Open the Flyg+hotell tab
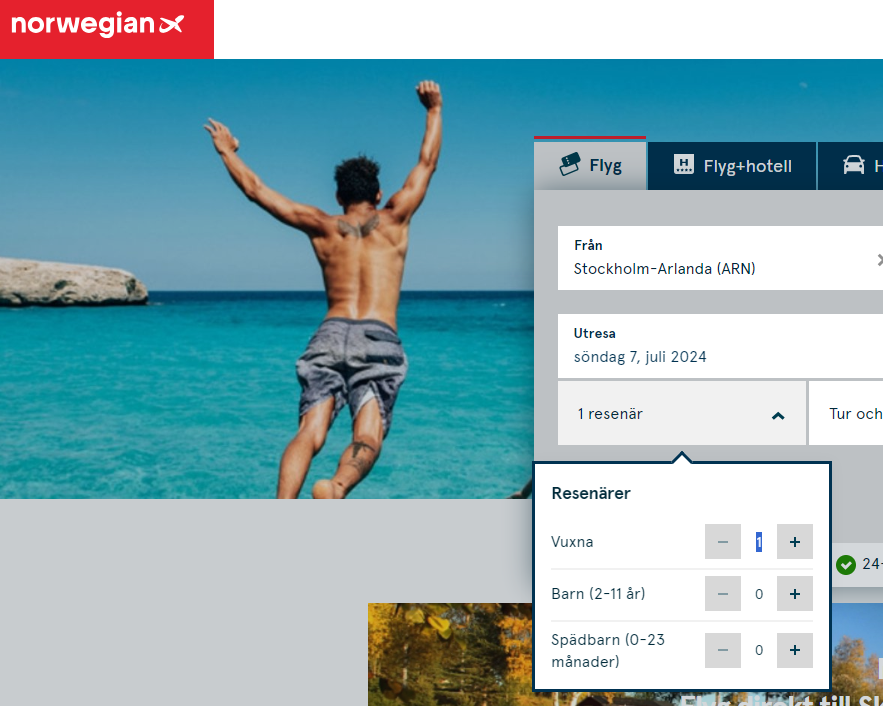This screenshot has height=706, width=883. click(x=732, y=166)
